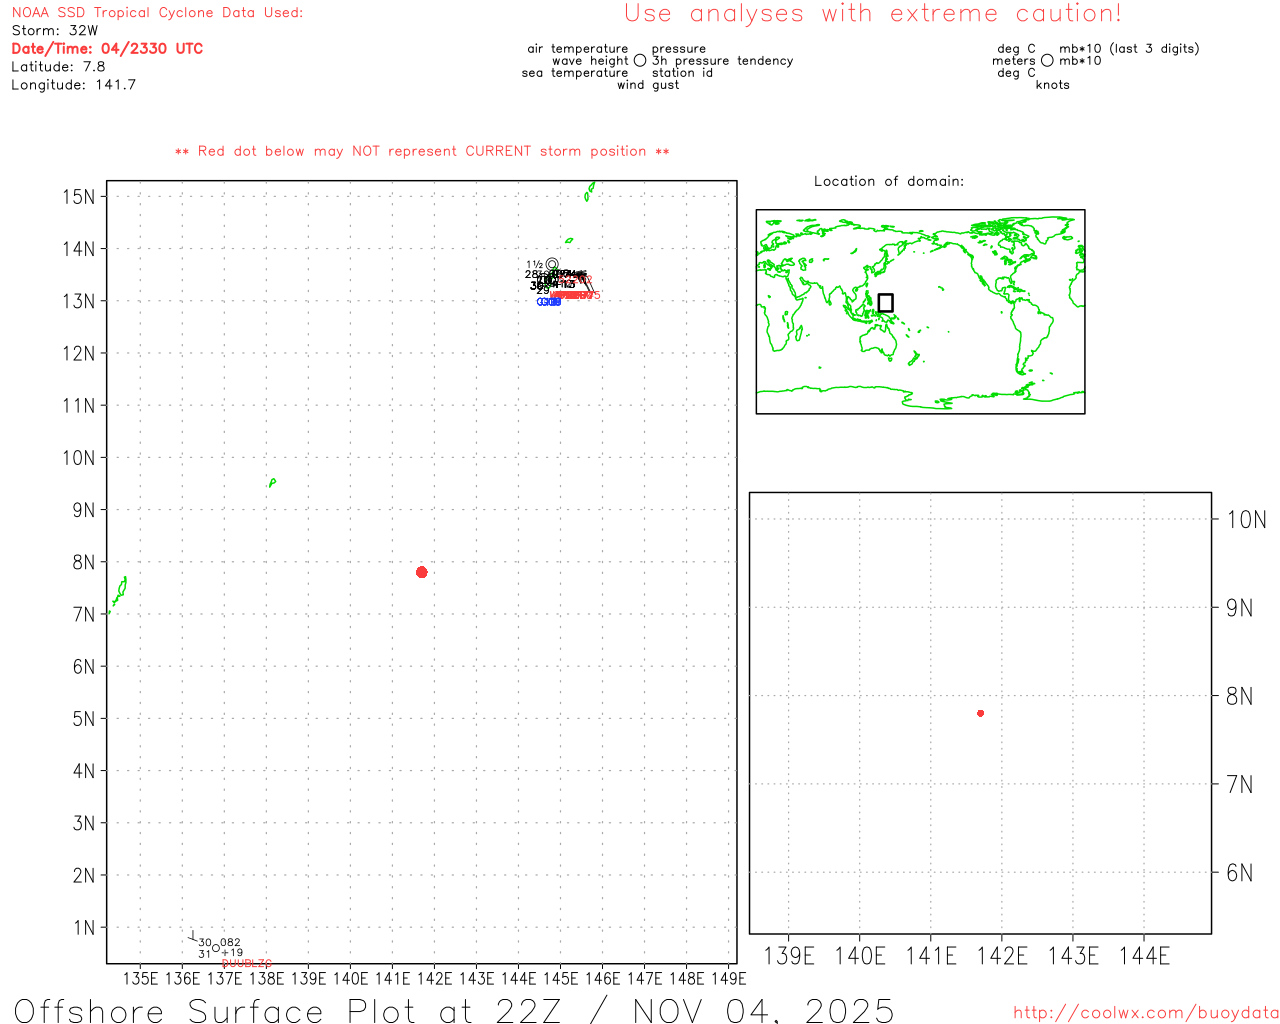Click the station circle in the parameter legend
Viewport: 1280px width, 1024px height.
pyautogui.click(x=640, y=61)
